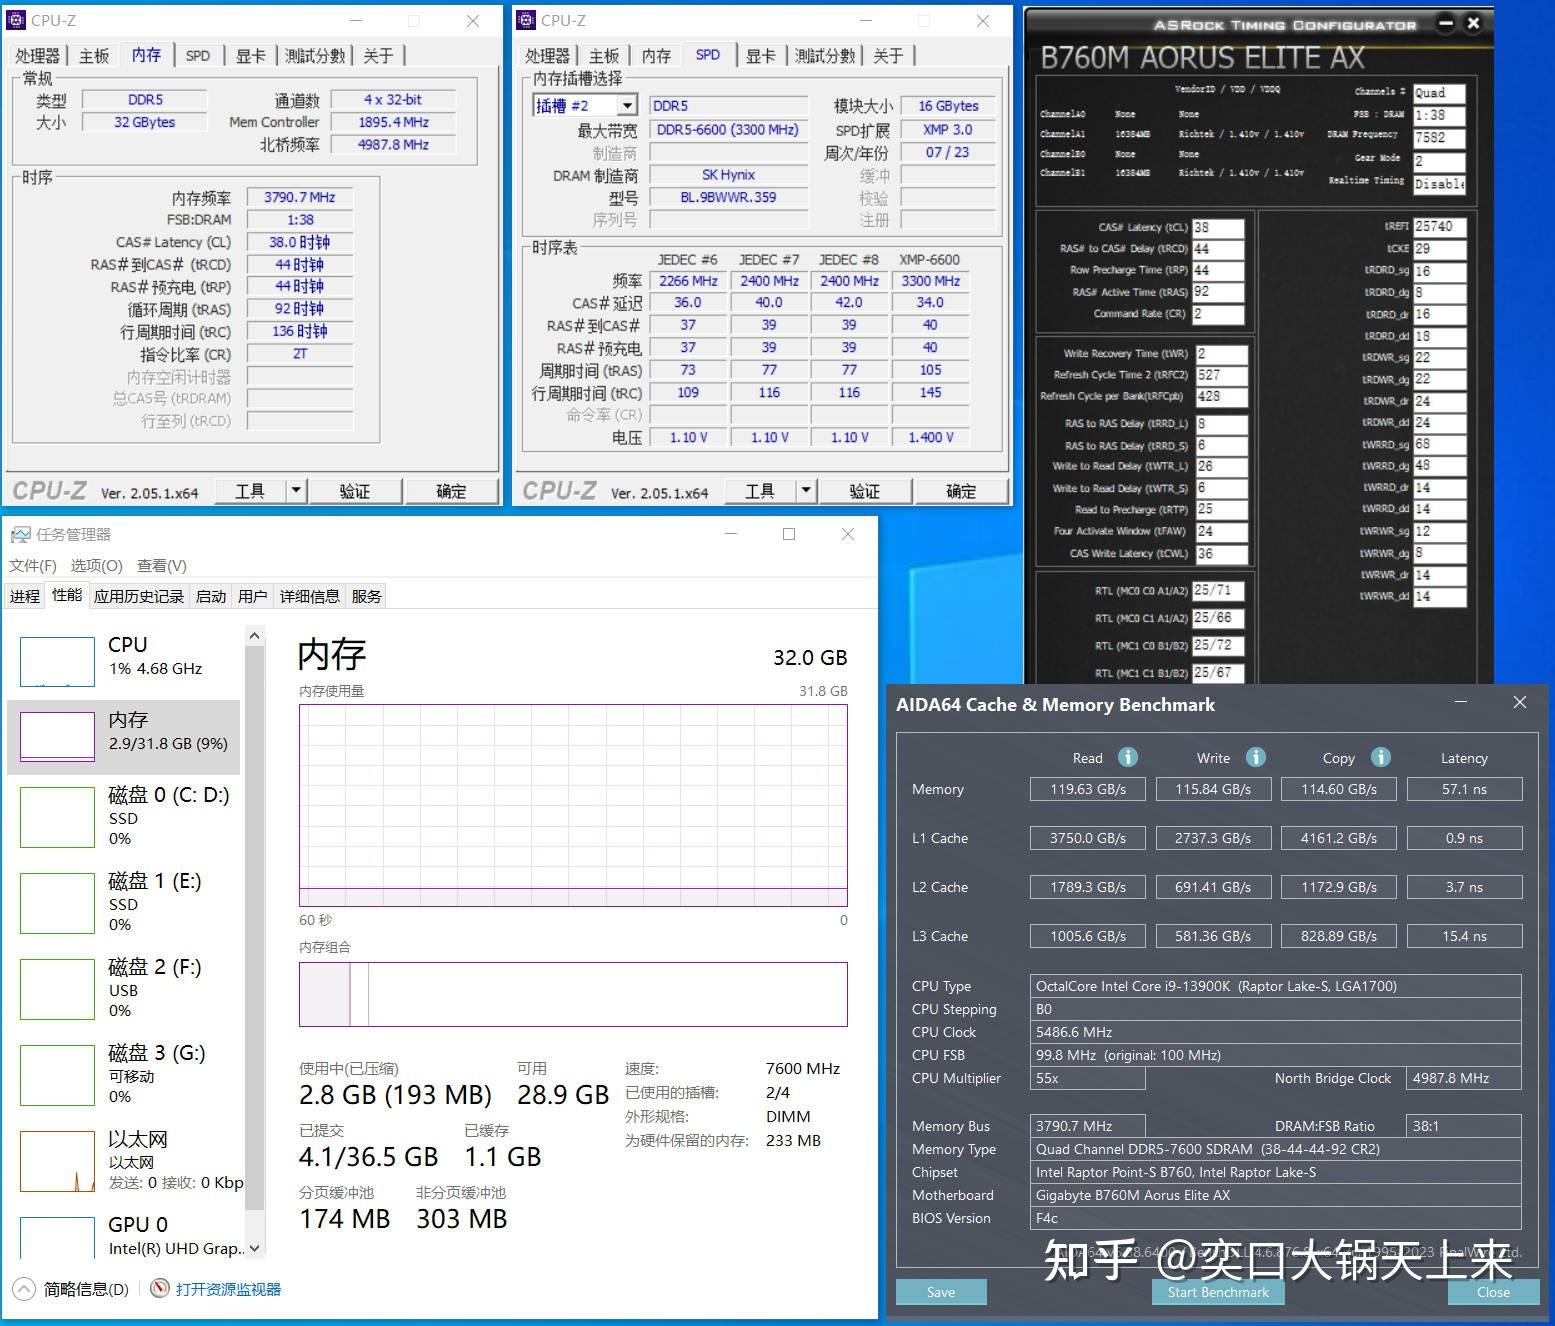Open 測試分數 tab in the left CPU-Z window
Viewport: 1555px width, 1326px height.
coord(315,55)
